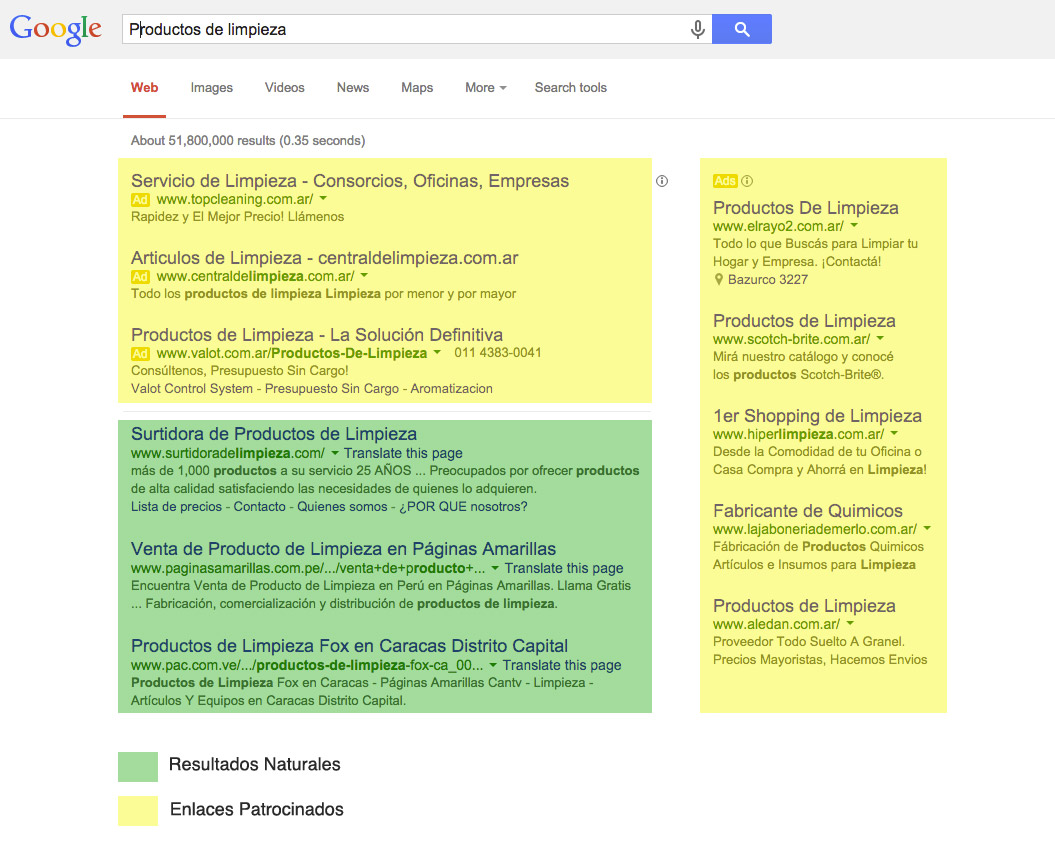Viewport: 1055px width, 857px height.
Task: Click phone number 011 4383-0041
Action: tap(497, 352)
